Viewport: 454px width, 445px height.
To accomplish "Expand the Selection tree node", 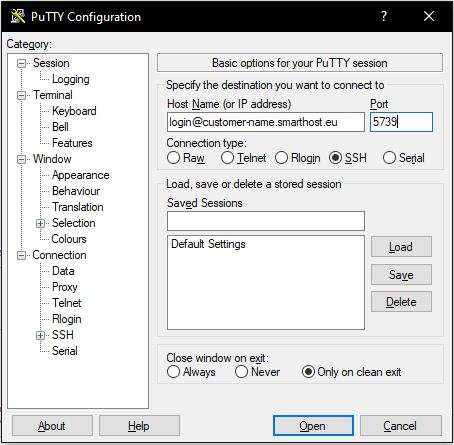I will [40, 223].
